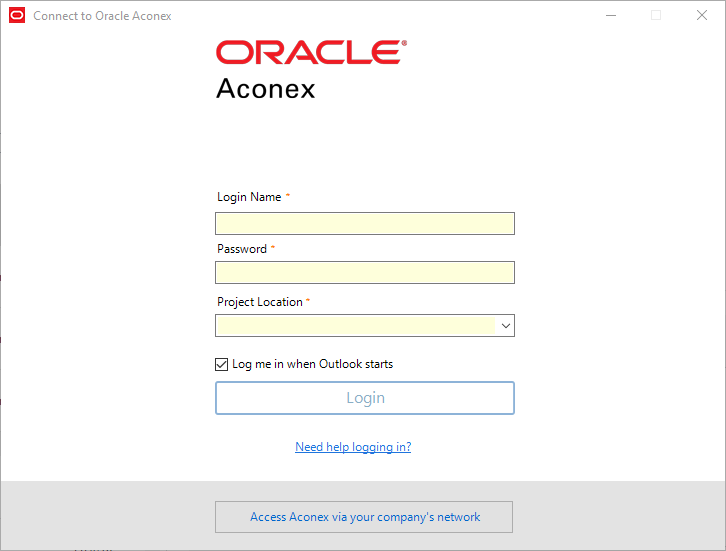Minimize the Connect to Oracle Aconex window

tap(611, 15)
